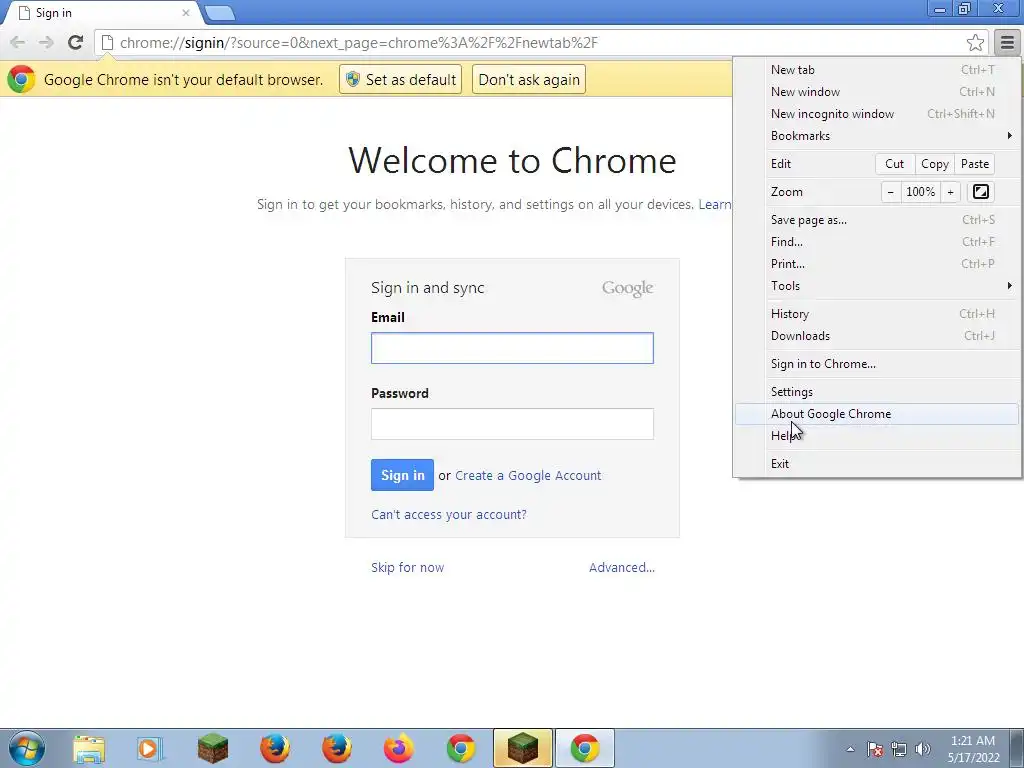The height and width of the screenshot is (768, 1024).
Task: Reload the page with refresh icon
Action: (76, 43)
